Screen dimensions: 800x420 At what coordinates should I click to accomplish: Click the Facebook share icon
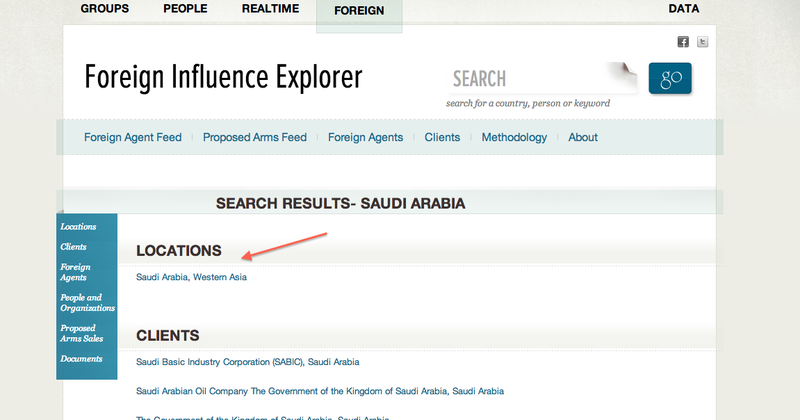(x=683, y=42)
